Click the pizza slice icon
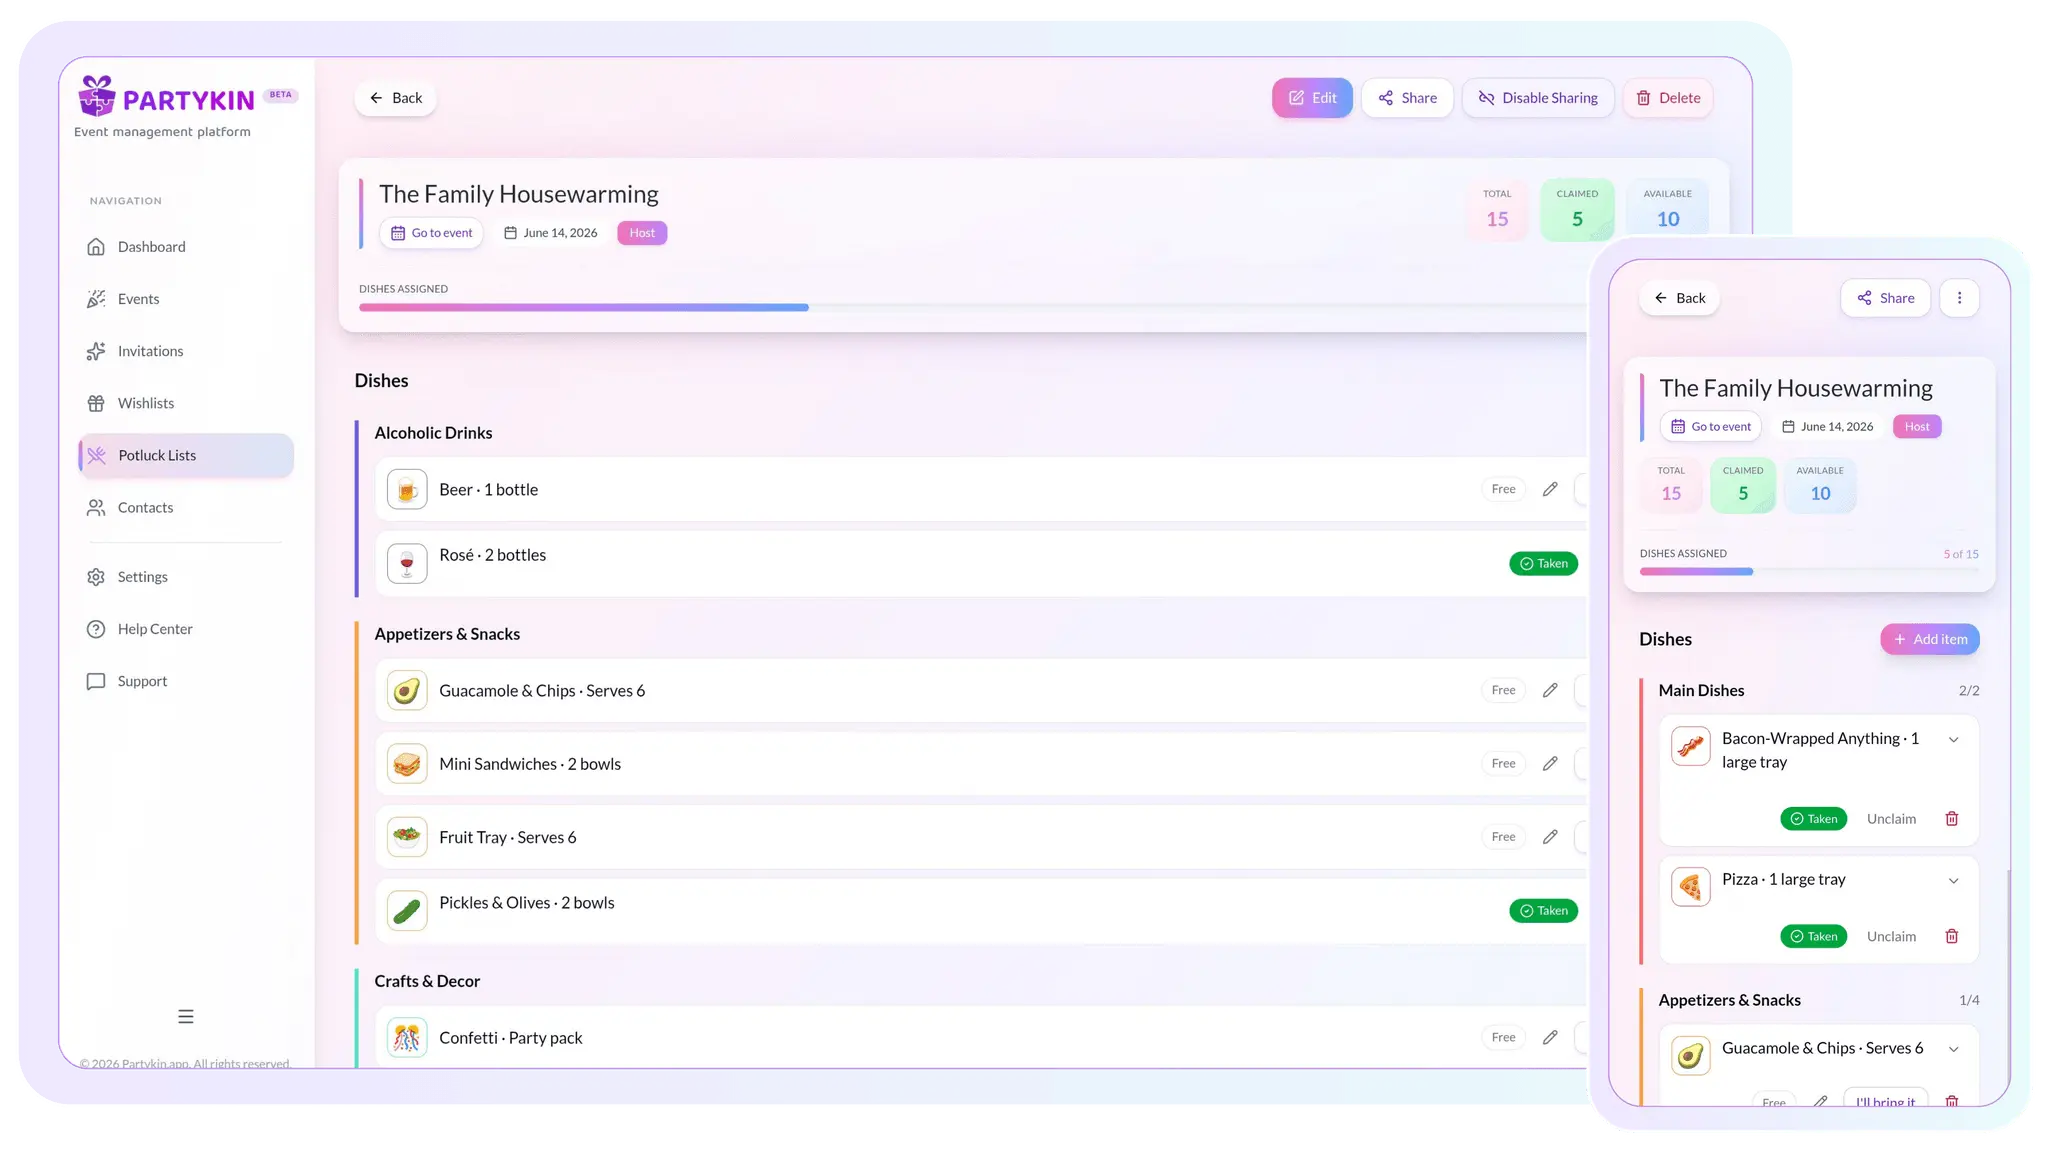Image resolution: width=2048 pixels, height=1151 pixels. coord(1690,887)
